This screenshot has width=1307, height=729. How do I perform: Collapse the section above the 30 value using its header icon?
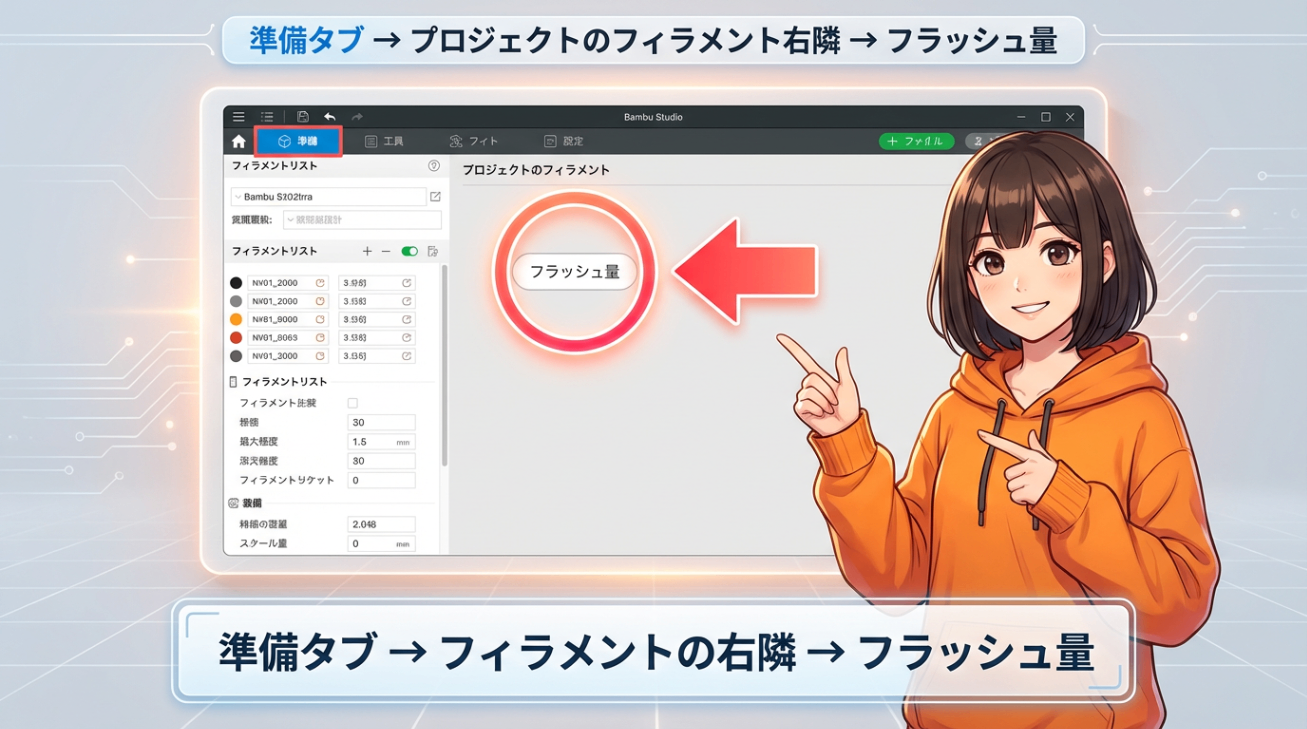click(234, 382)
